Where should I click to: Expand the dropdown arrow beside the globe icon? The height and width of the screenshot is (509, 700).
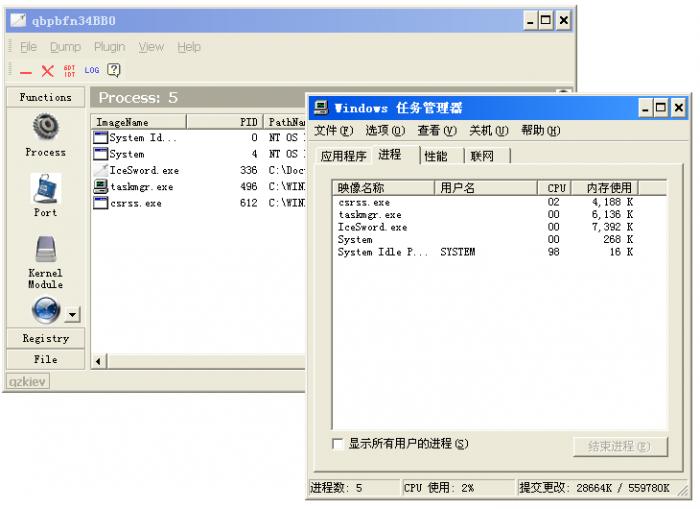click(72, 315)
